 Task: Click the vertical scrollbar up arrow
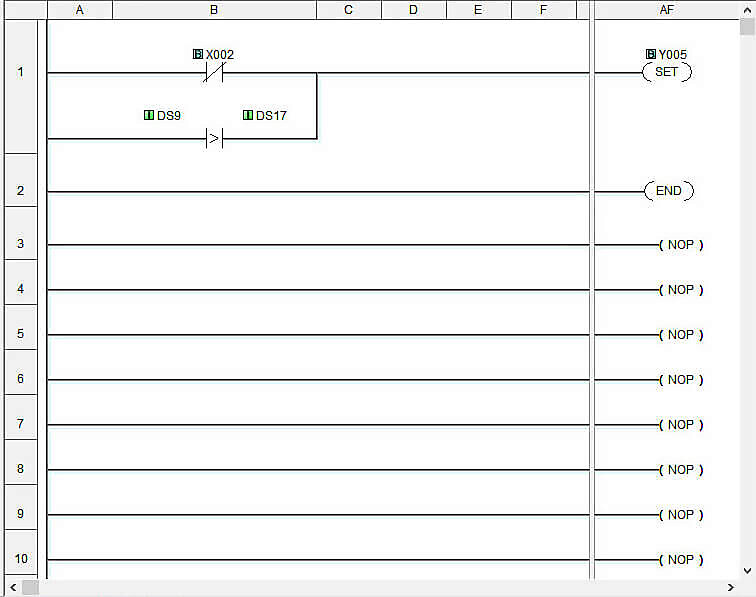click(x=747, y=10)
